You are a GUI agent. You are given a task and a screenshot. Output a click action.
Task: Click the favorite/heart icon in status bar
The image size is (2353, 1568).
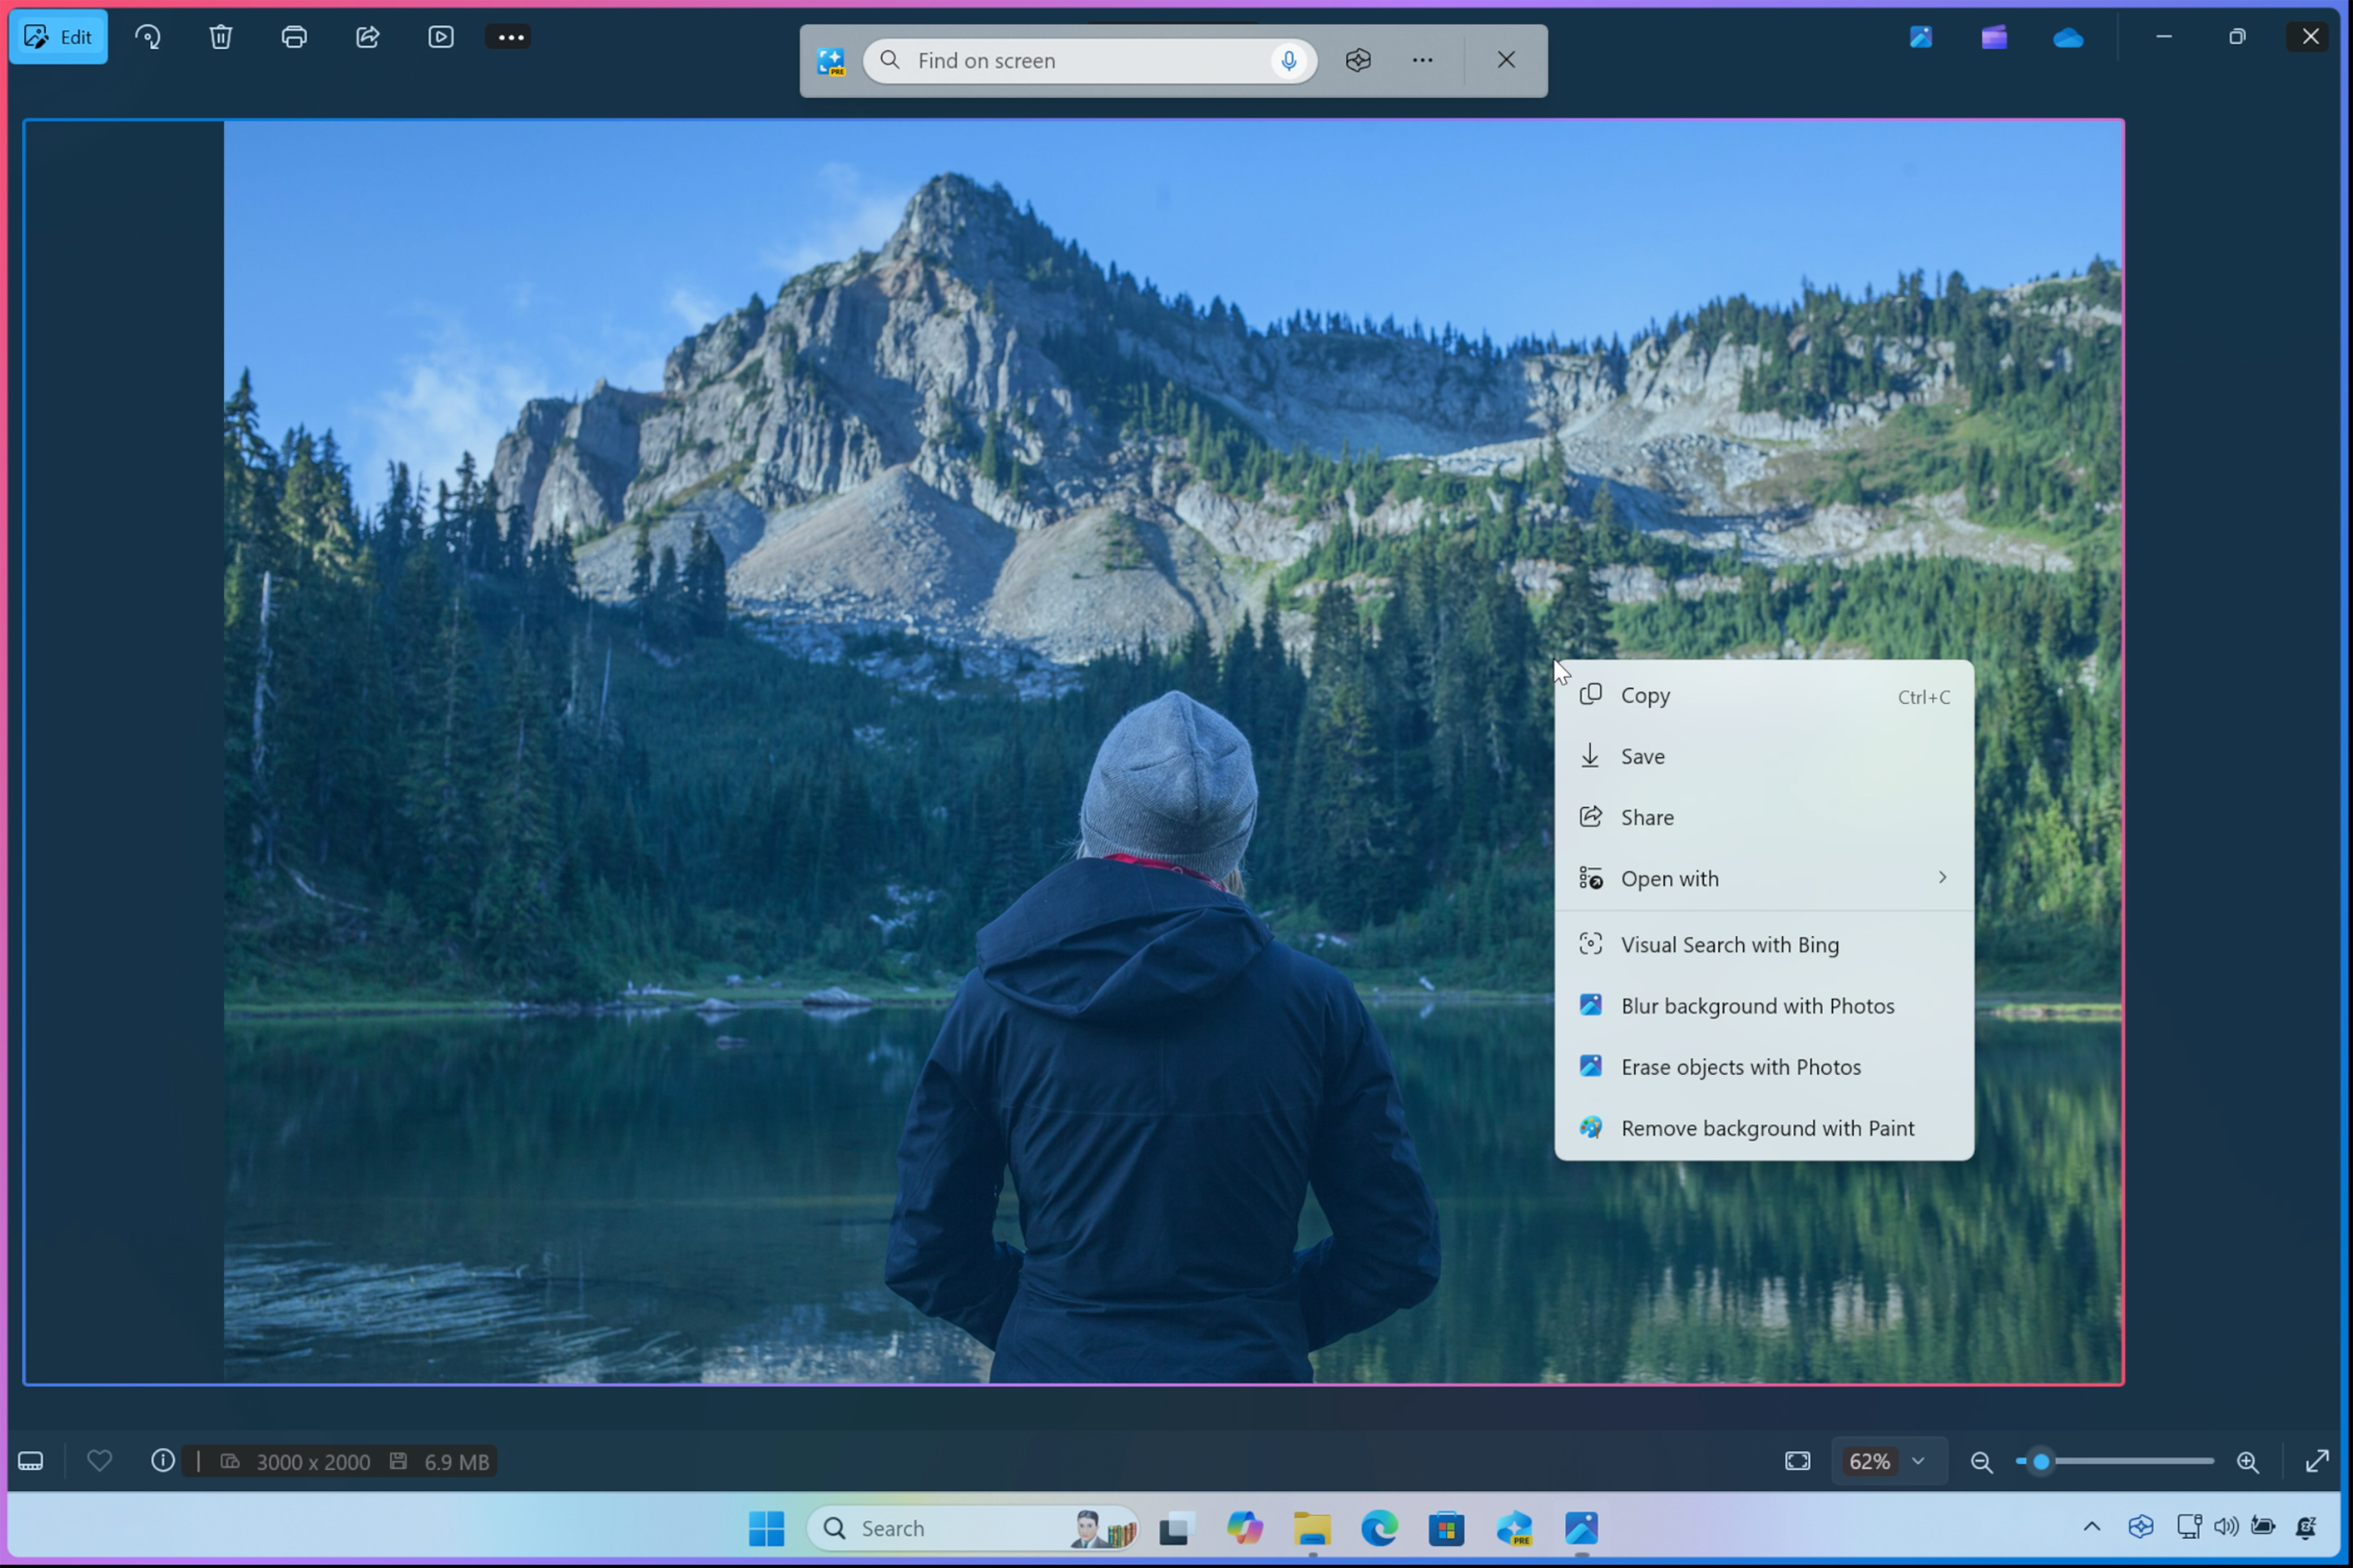pos(98,1459)
